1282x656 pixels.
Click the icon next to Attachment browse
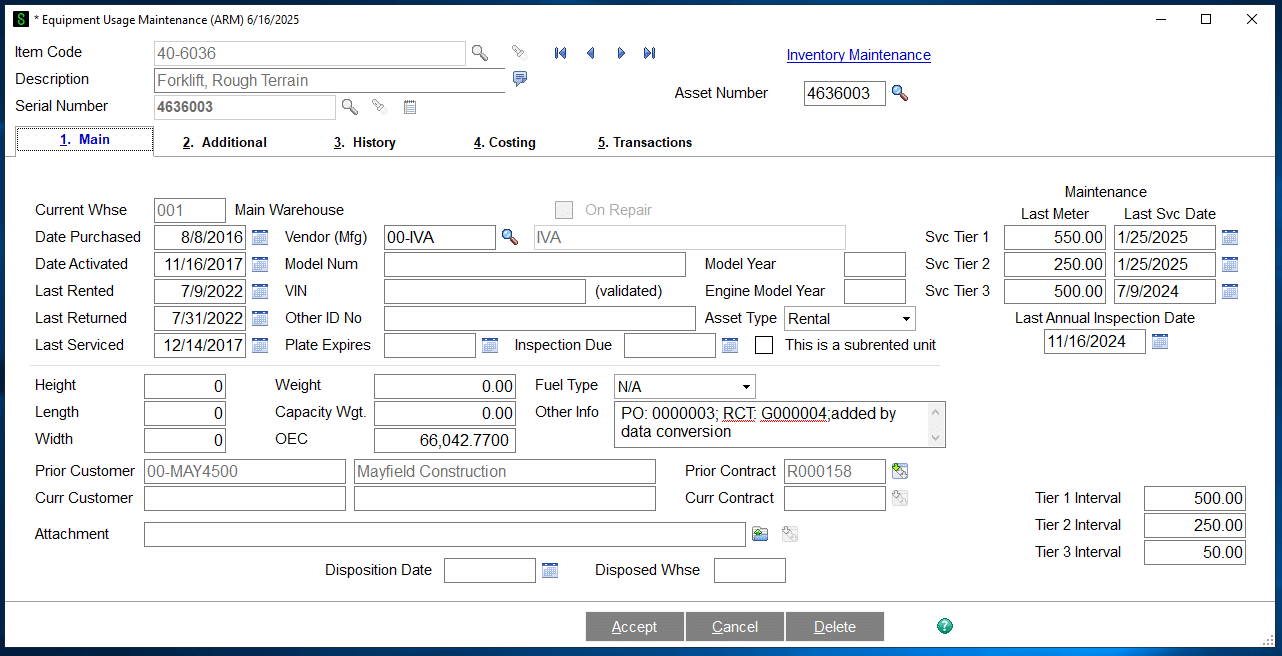790,534
